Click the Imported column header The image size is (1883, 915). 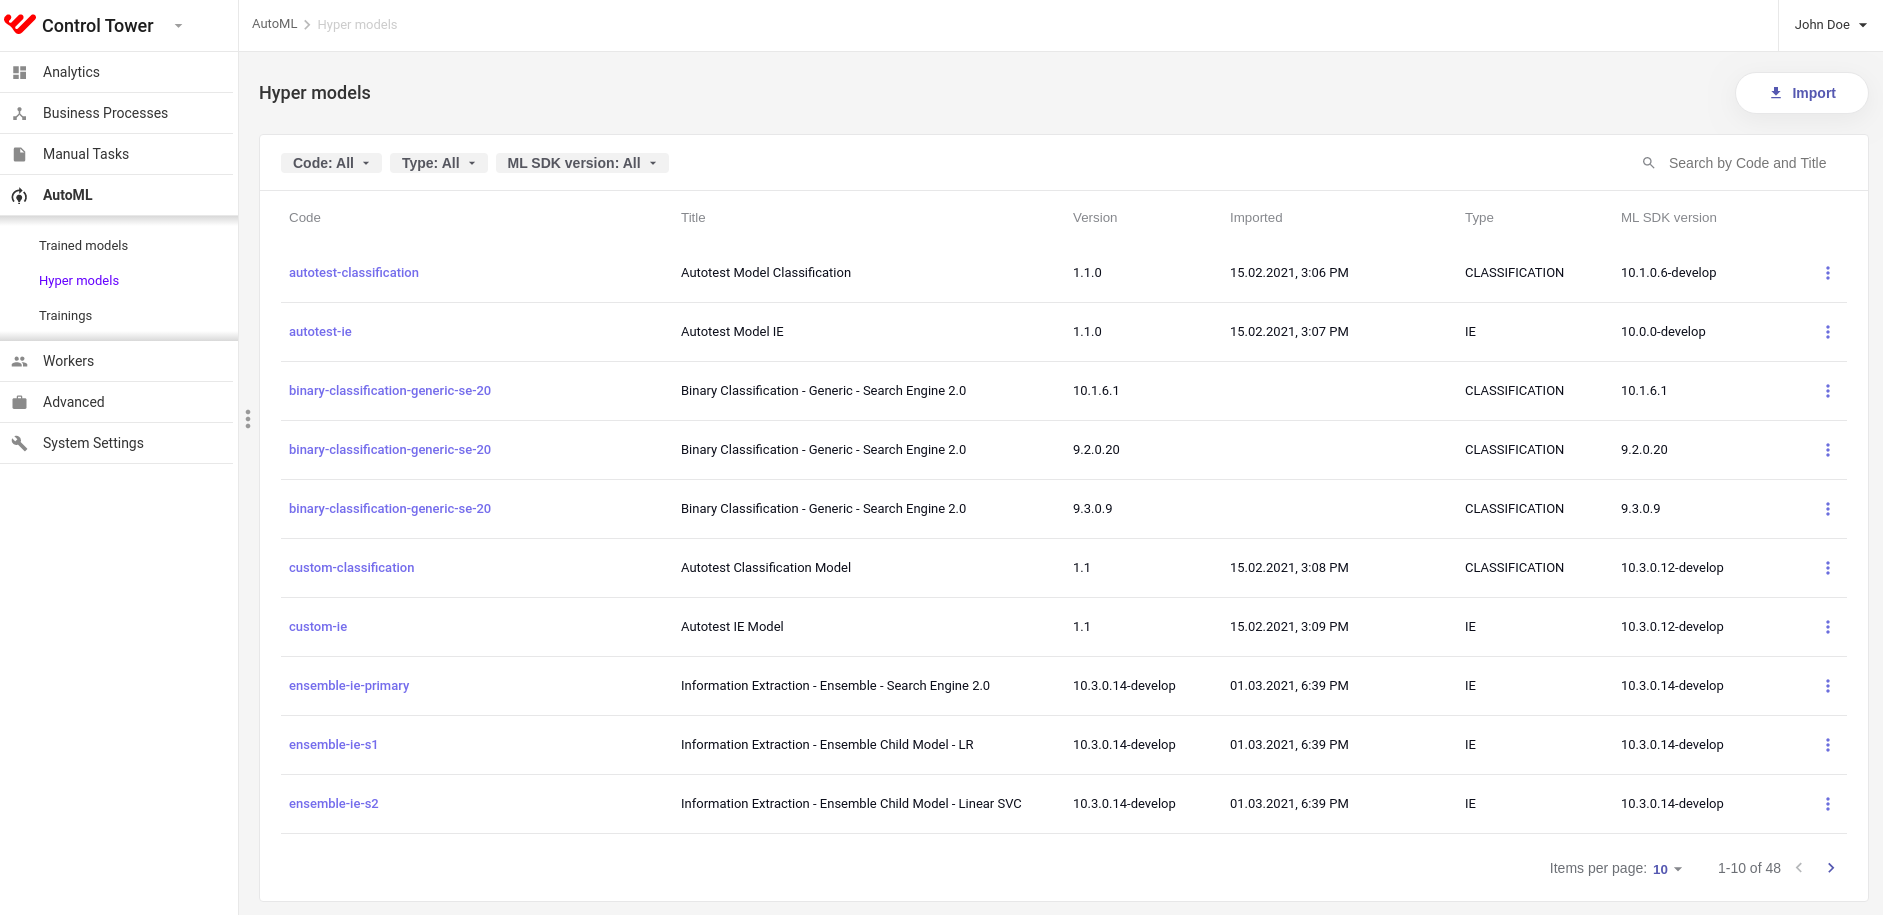(1256, 217)
